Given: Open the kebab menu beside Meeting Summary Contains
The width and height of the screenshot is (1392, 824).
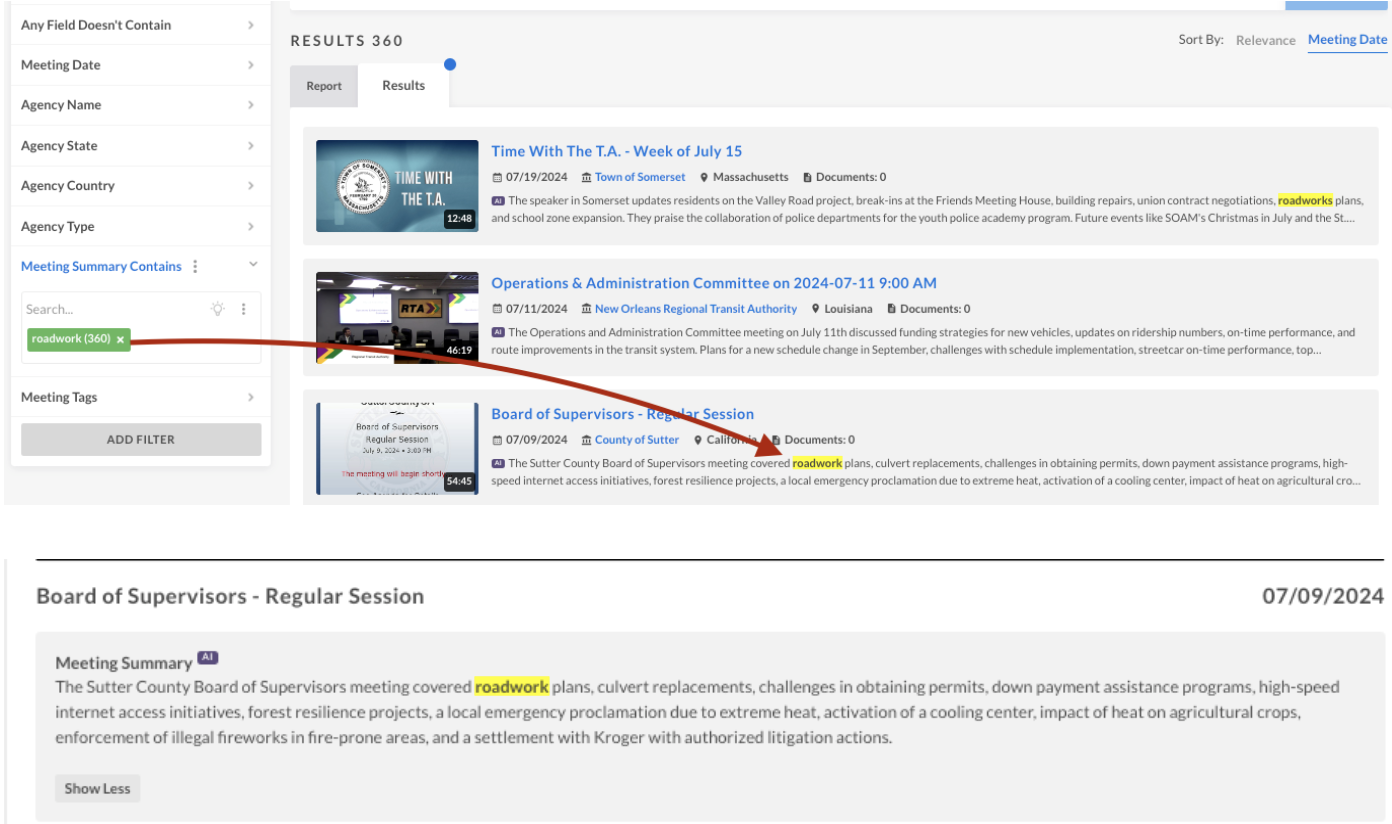Looking at the screenshot, I should coord(195,266).
